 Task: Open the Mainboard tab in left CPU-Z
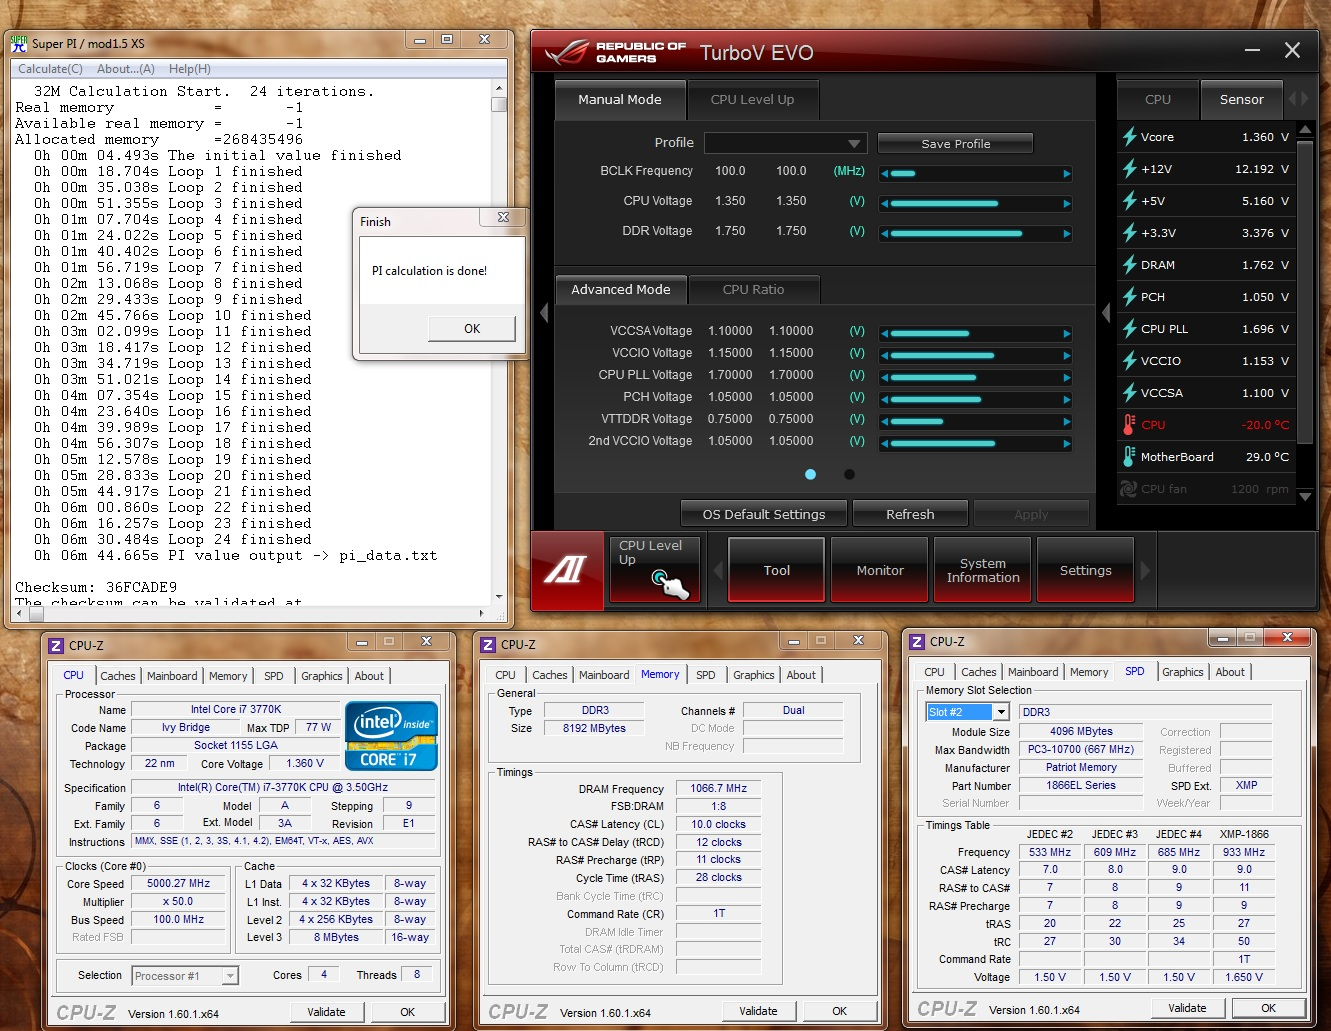point(172,676)
